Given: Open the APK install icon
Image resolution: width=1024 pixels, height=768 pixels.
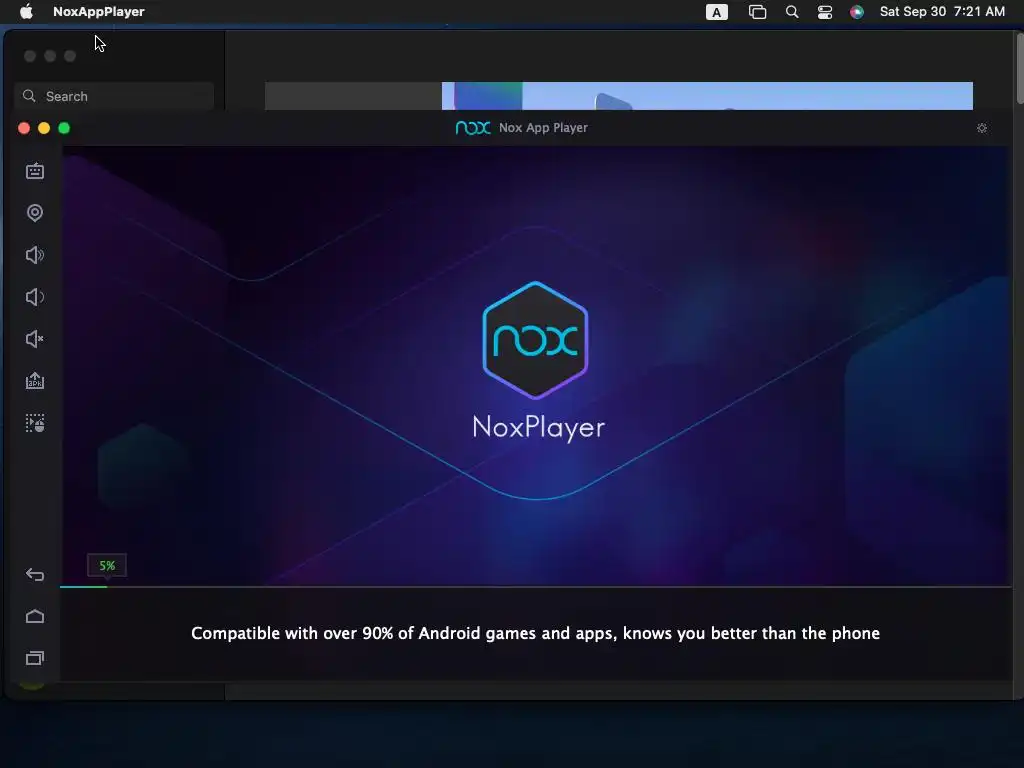Looking at the screenshot, I should (x=35, y=381).
